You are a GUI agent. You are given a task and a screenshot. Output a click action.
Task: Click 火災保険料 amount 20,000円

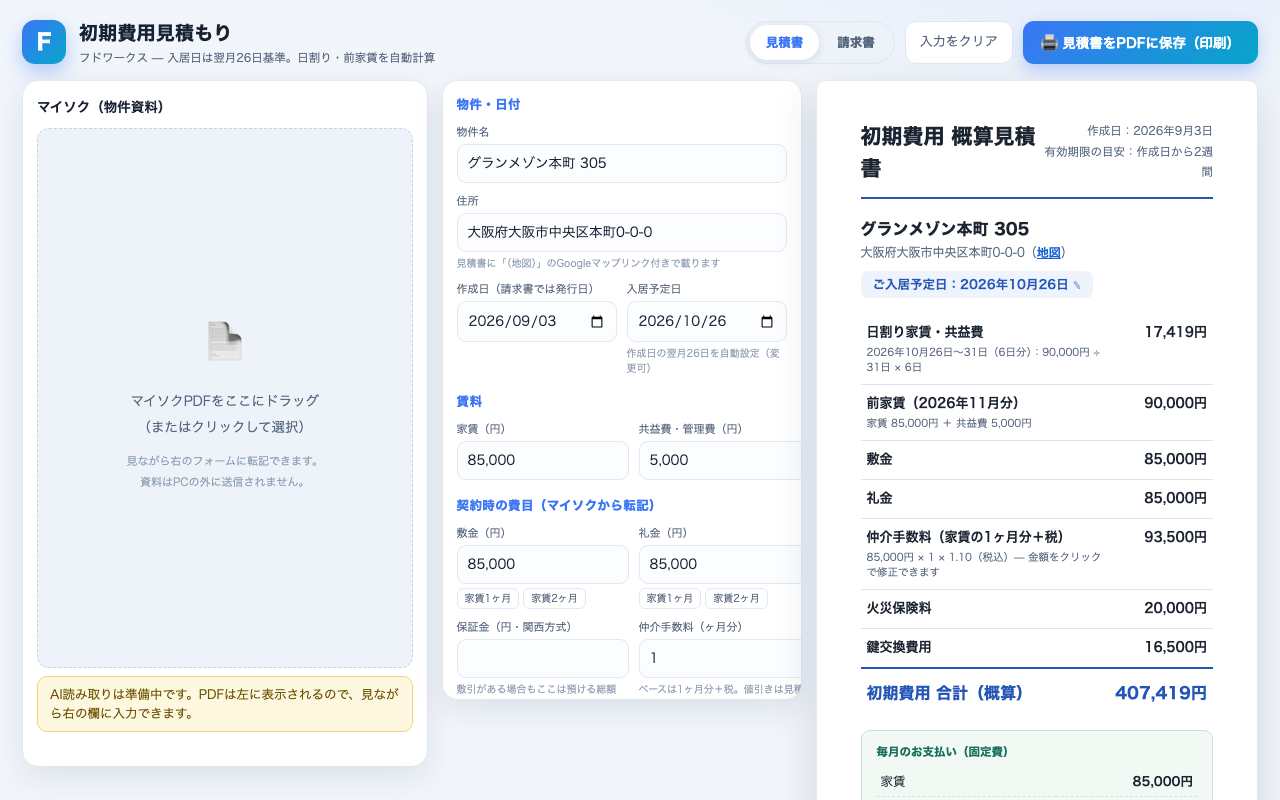point(1175,608)
